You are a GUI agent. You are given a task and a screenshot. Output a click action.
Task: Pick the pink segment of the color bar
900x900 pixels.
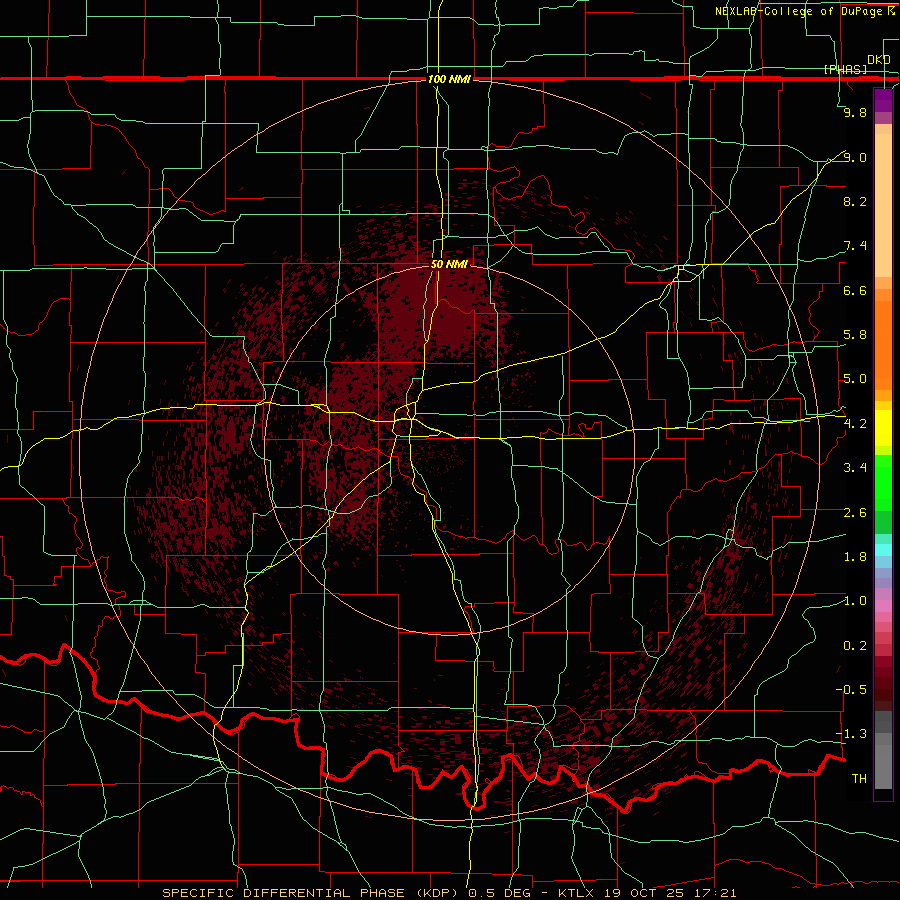(883, 606)
